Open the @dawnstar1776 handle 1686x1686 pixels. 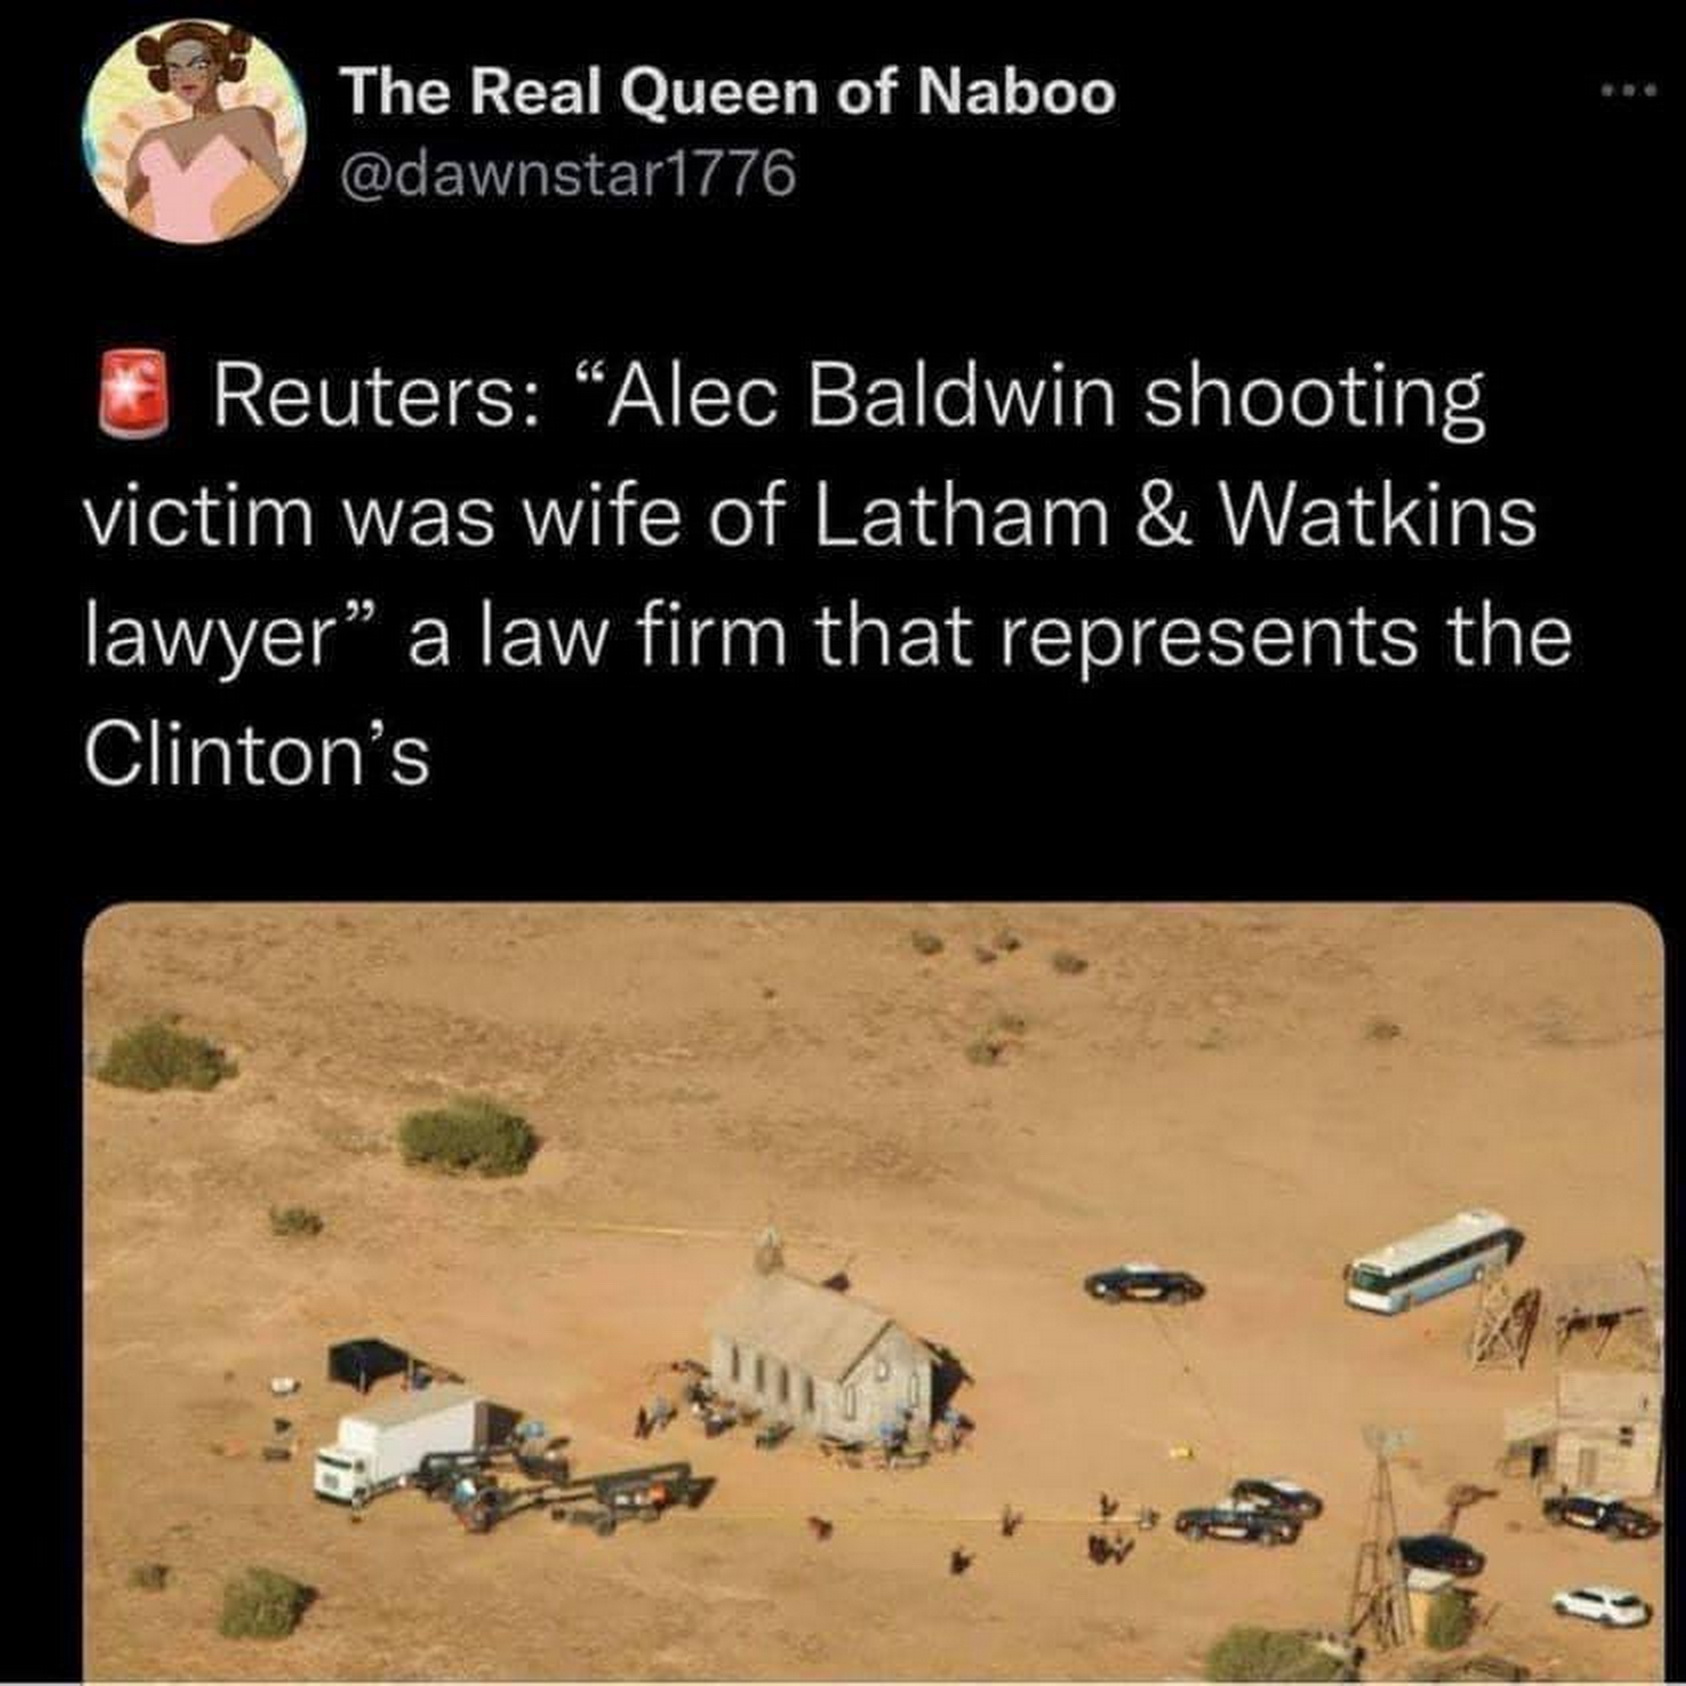(568, 174)
